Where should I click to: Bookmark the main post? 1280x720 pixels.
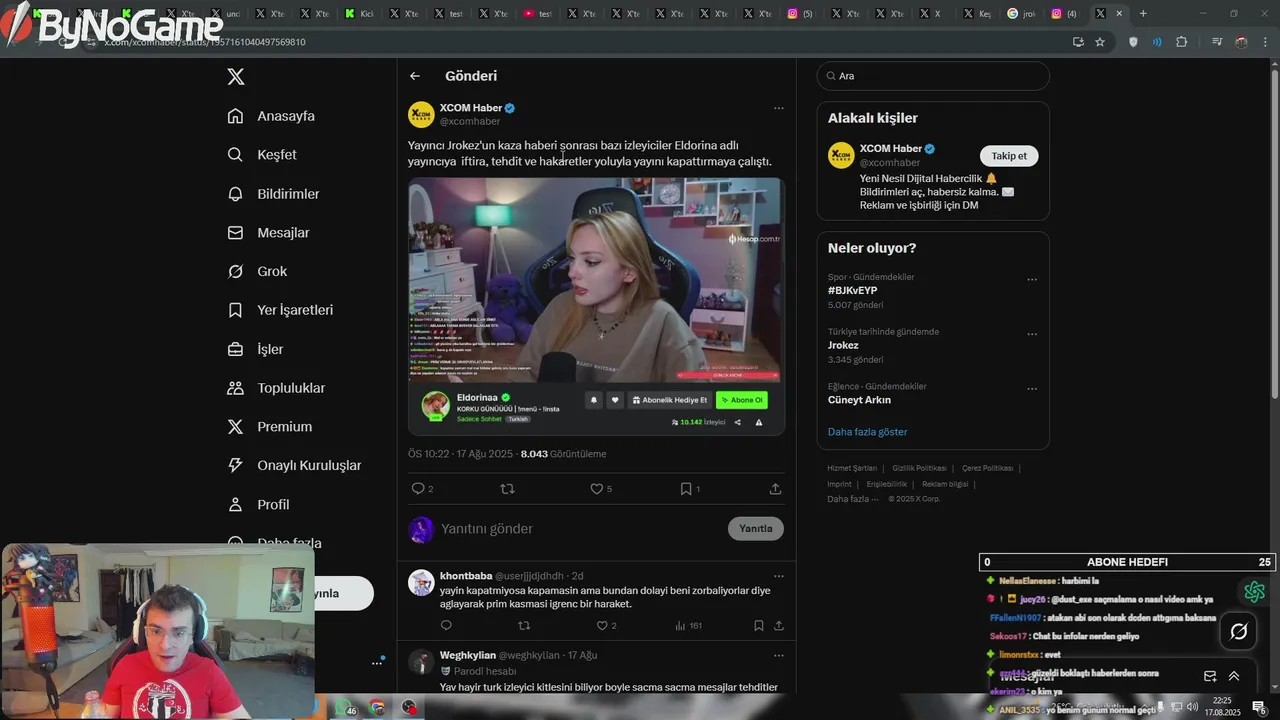point(686,489)
